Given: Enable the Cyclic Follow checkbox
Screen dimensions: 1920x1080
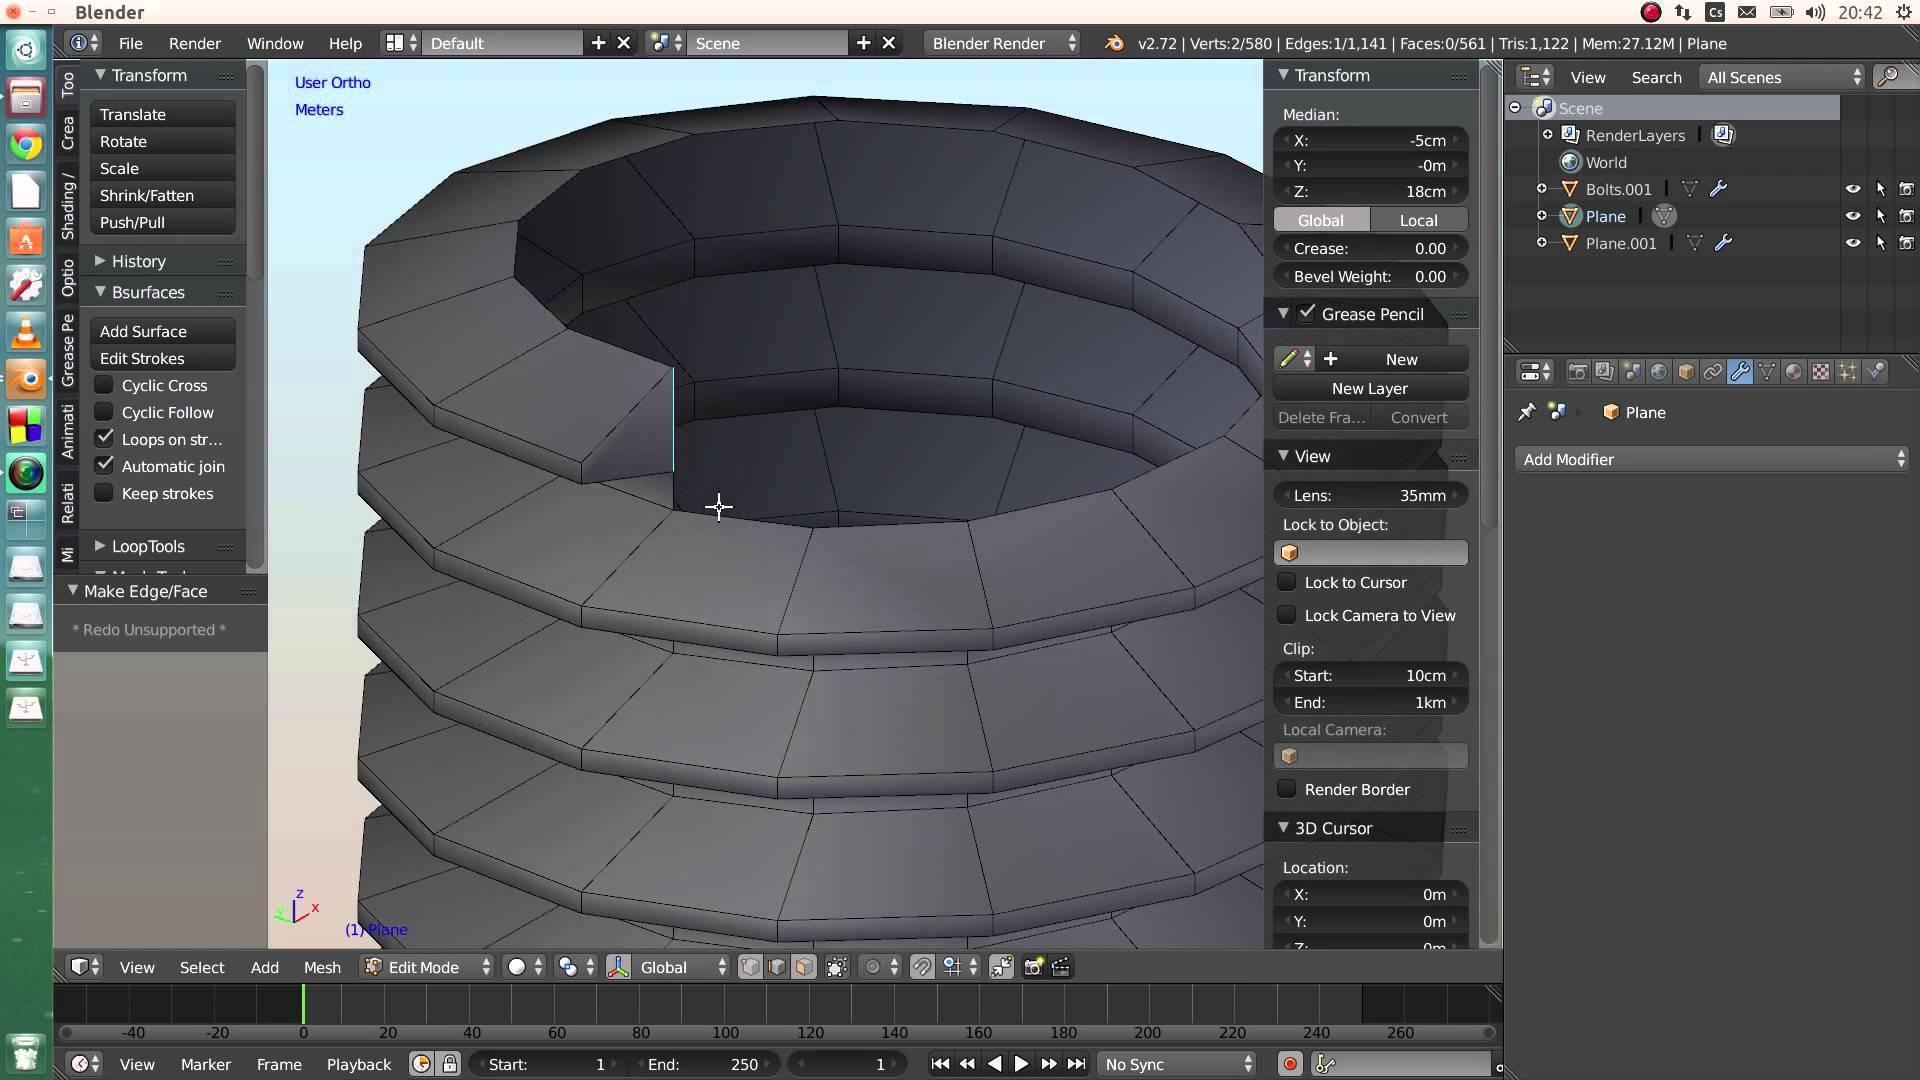Looking at the screenshot, I should 104,412.
